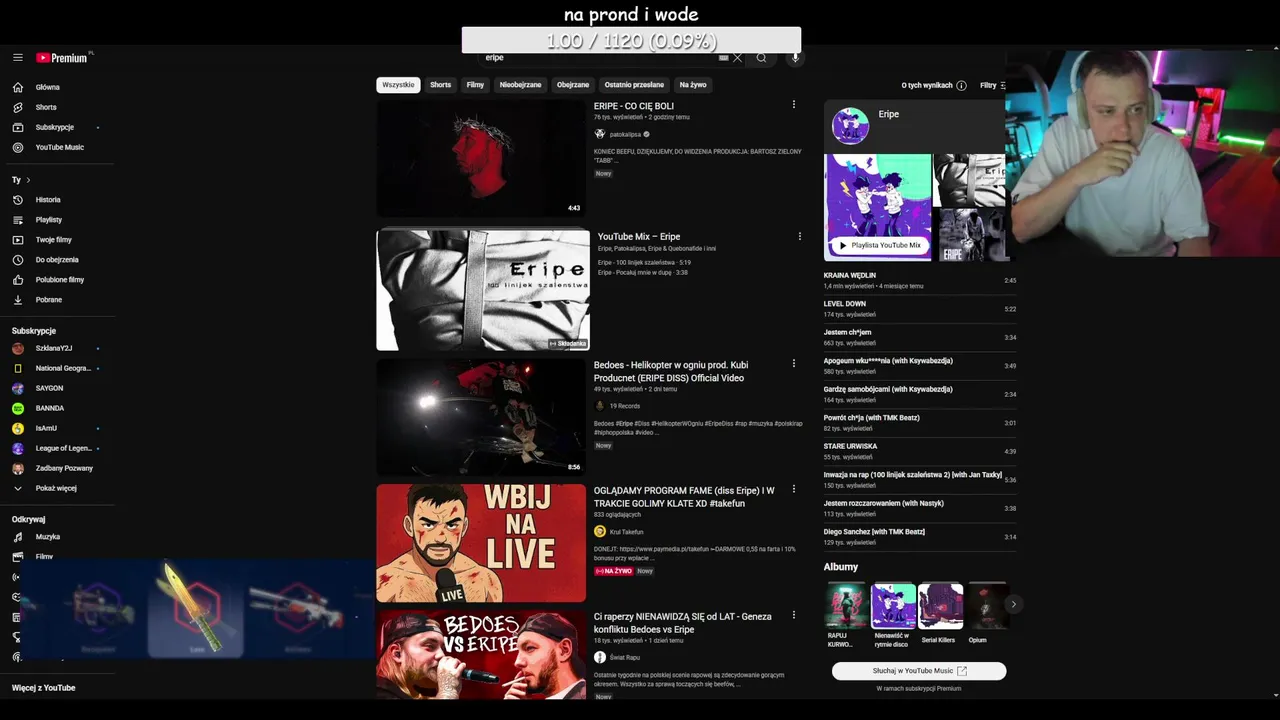Play the song LEVEL DOWN

point(920,309)
